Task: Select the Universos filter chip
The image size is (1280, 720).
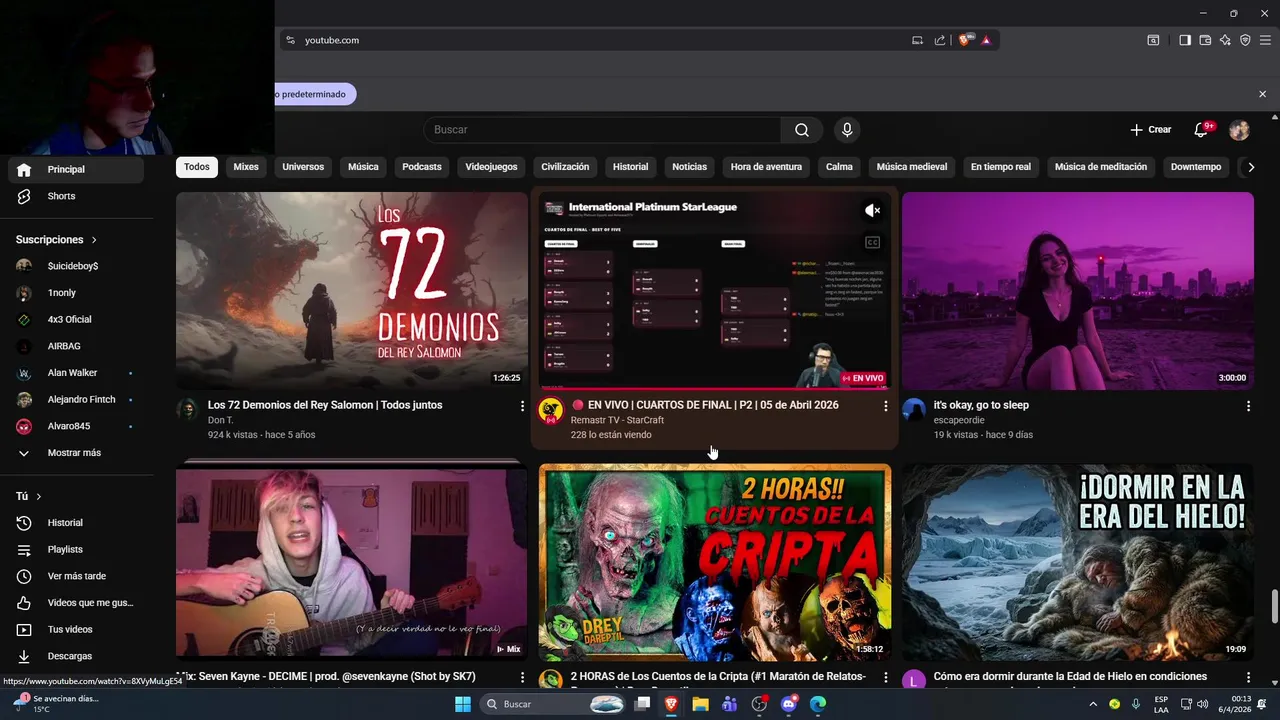Action: tap(303, 167)
